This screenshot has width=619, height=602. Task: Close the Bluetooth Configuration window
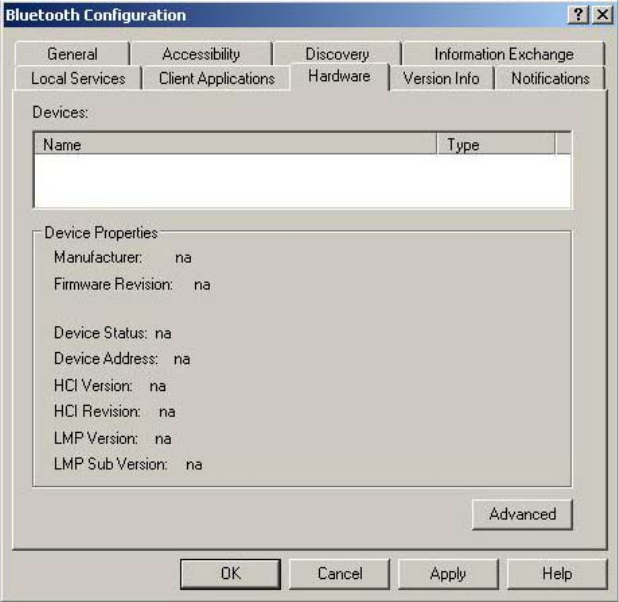[x=602, y=15]
